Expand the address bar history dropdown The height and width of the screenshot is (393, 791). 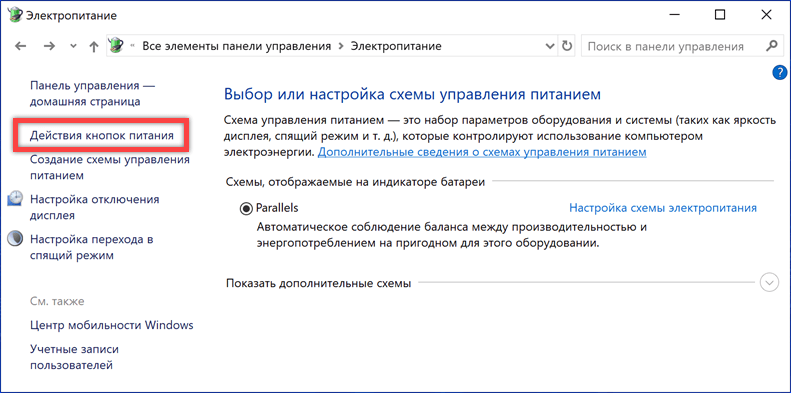click(x=550, y=46)
